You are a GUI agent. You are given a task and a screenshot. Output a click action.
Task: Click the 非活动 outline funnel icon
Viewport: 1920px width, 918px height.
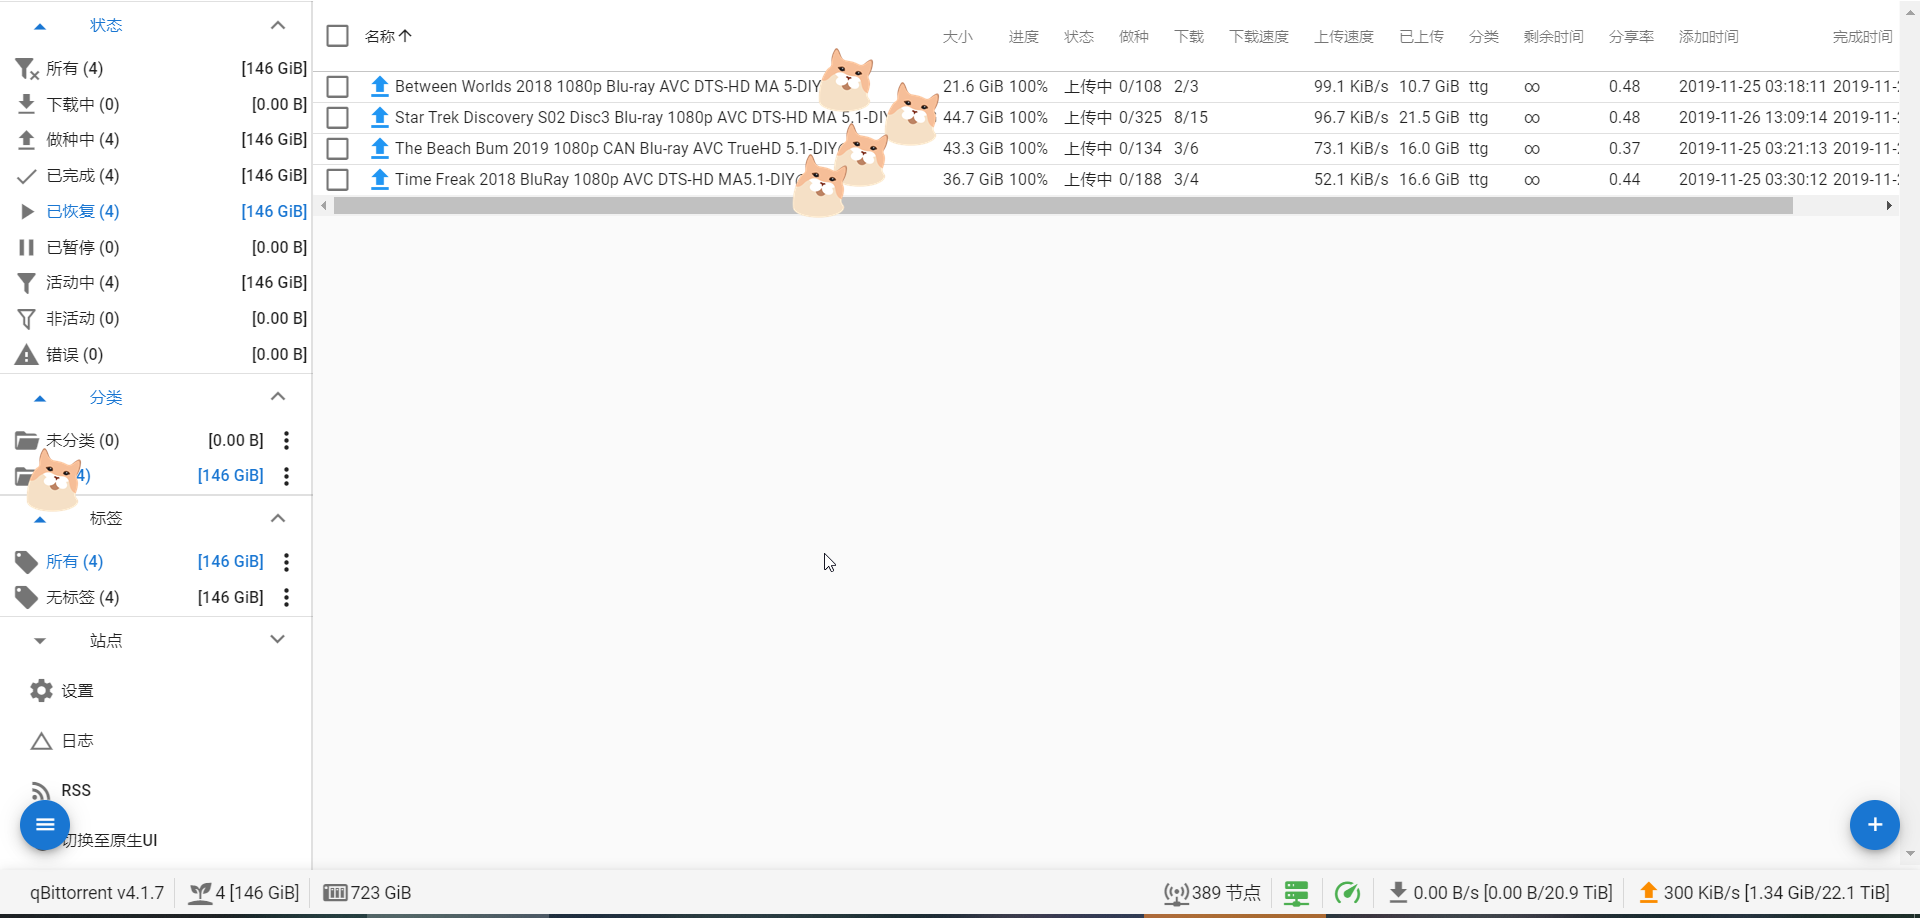click(x=27, y=319)
